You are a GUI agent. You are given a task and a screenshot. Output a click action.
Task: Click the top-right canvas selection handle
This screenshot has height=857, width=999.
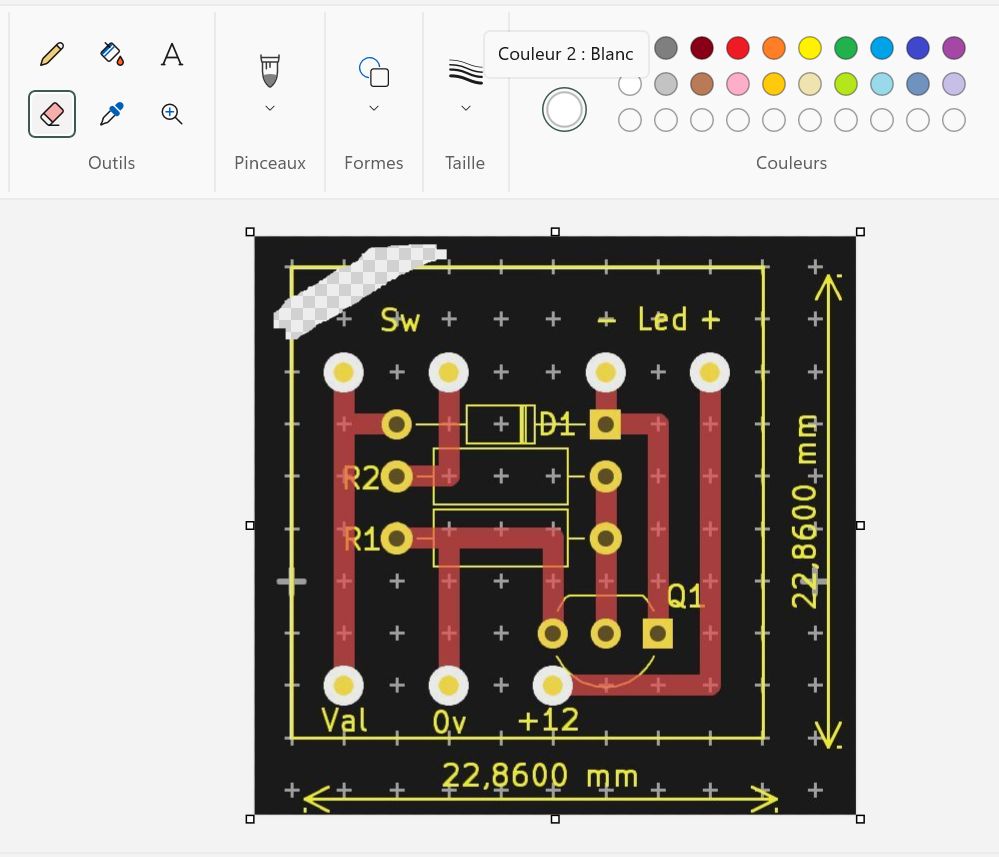click(x=860, y=232)
